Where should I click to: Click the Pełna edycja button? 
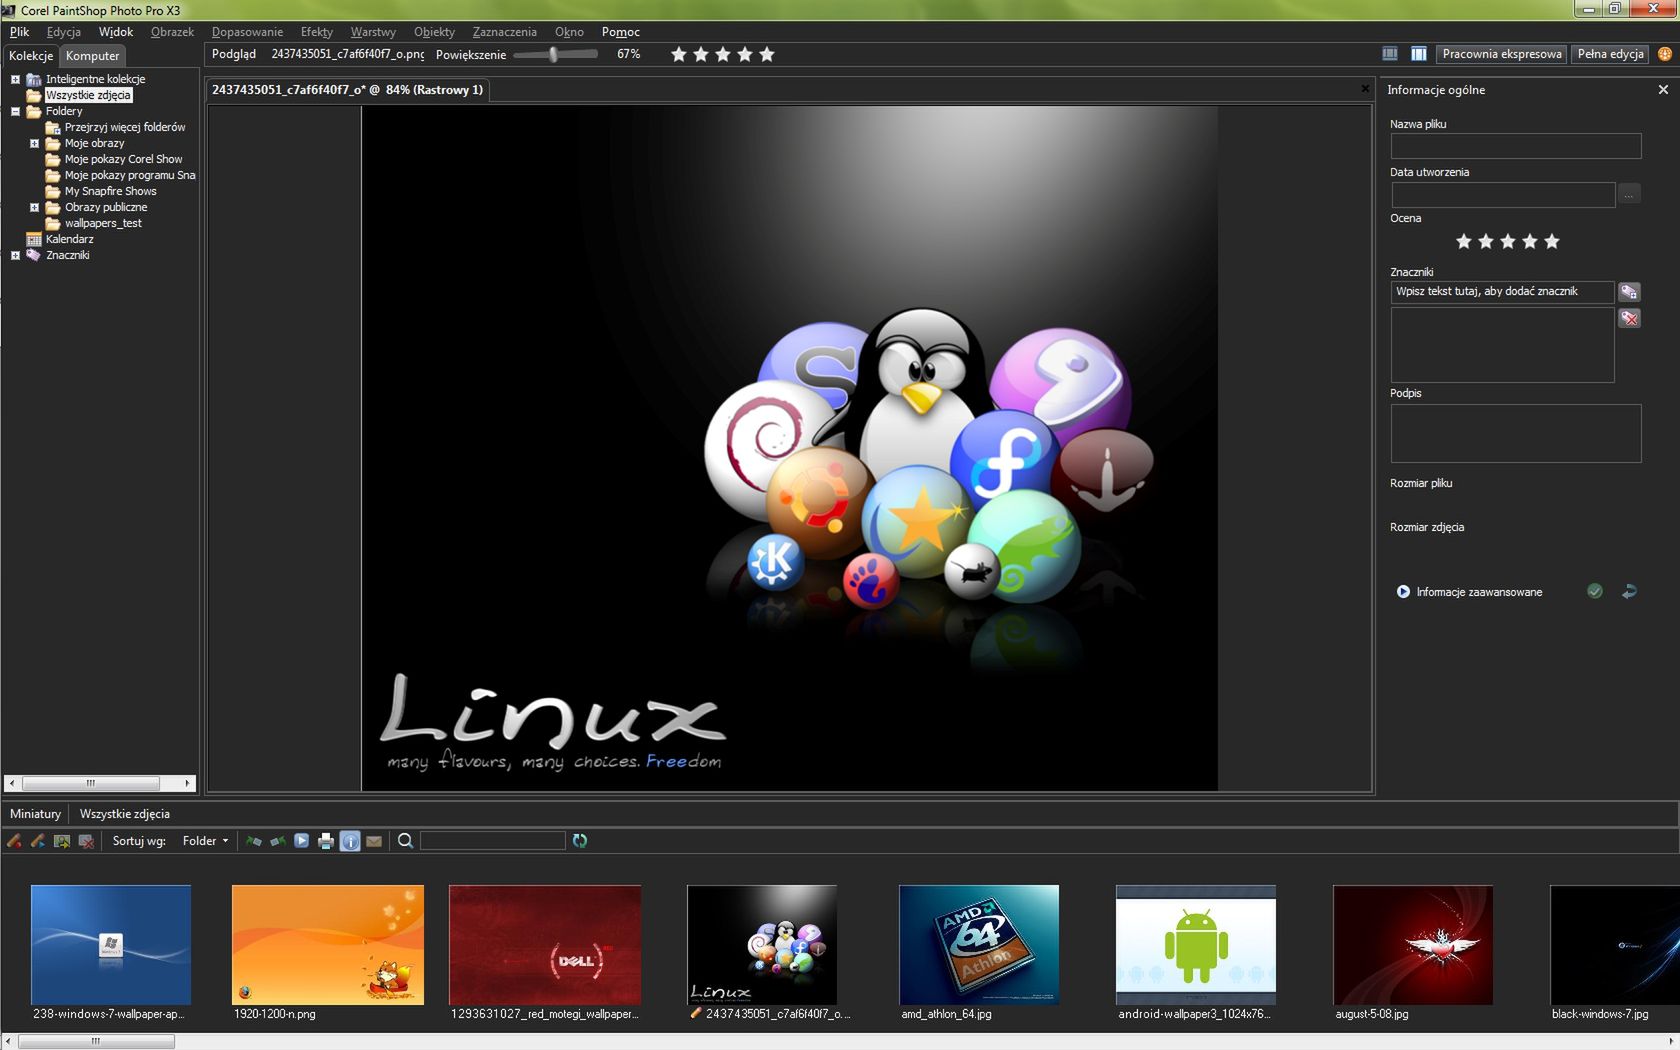(x=1610, y=54)
